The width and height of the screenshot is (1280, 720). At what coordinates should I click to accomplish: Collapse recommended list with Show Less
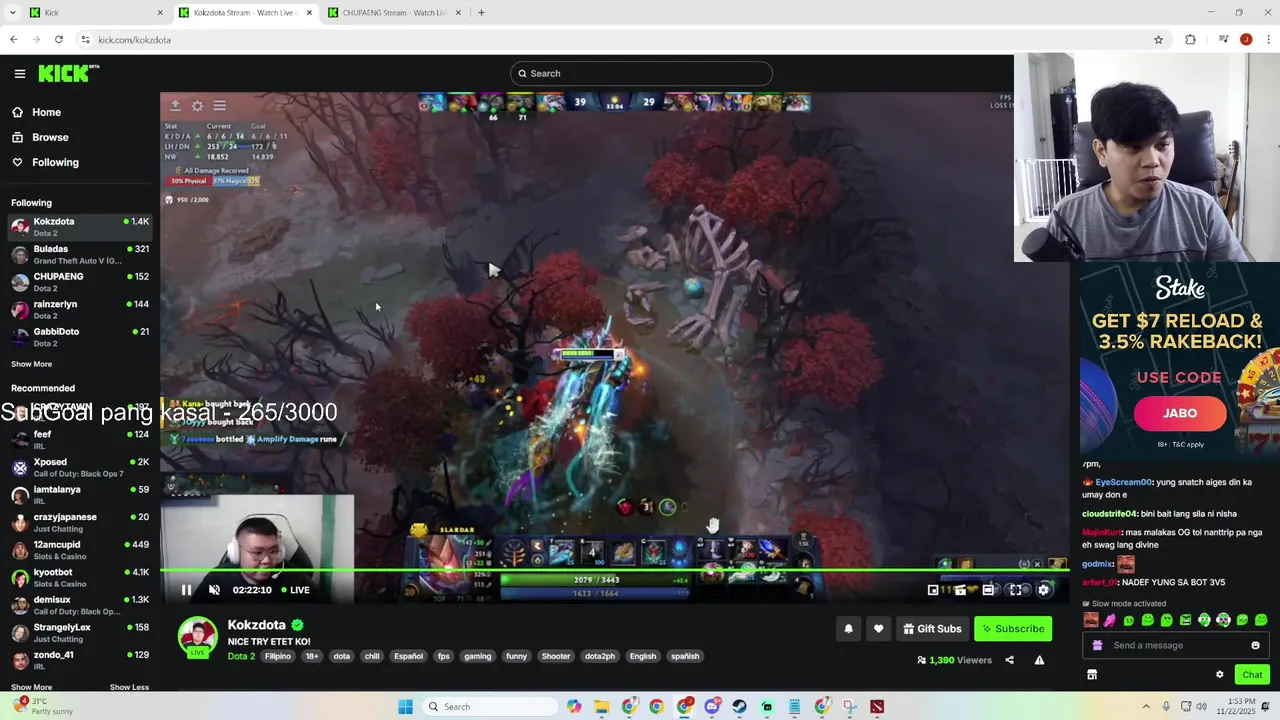[x=129, y=687]
